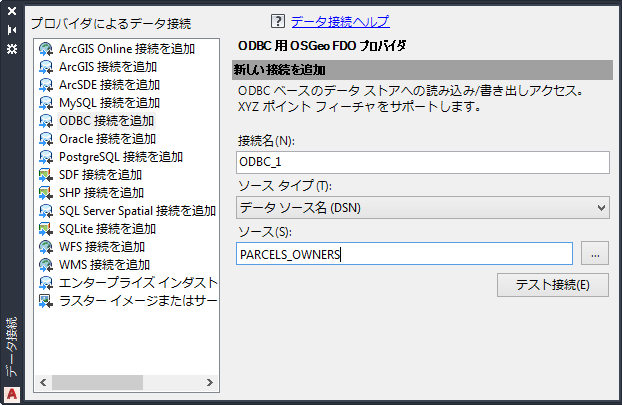The image size is (622, 405).
Task: Select エンタープライズ インダスト entry text
Action: click(x=138, y=283)
